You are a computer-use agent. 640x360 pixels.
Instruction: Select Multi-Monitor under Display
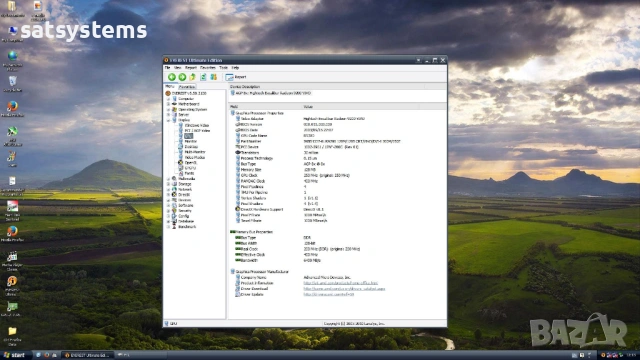[192, 152]
